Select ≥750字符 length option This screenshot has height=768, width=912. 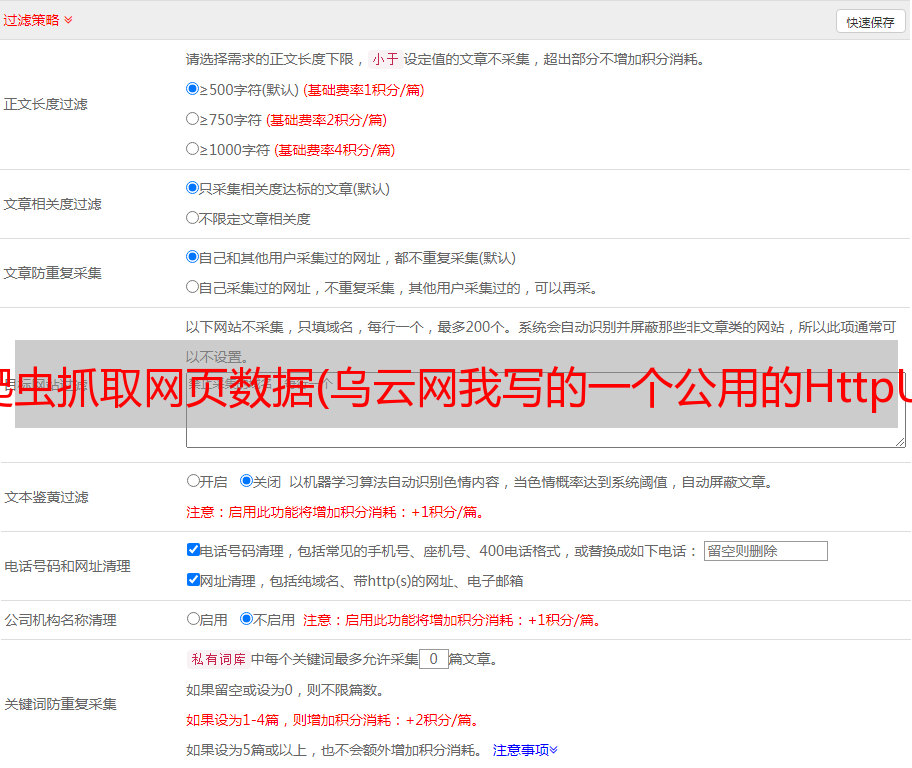(193, 119)
